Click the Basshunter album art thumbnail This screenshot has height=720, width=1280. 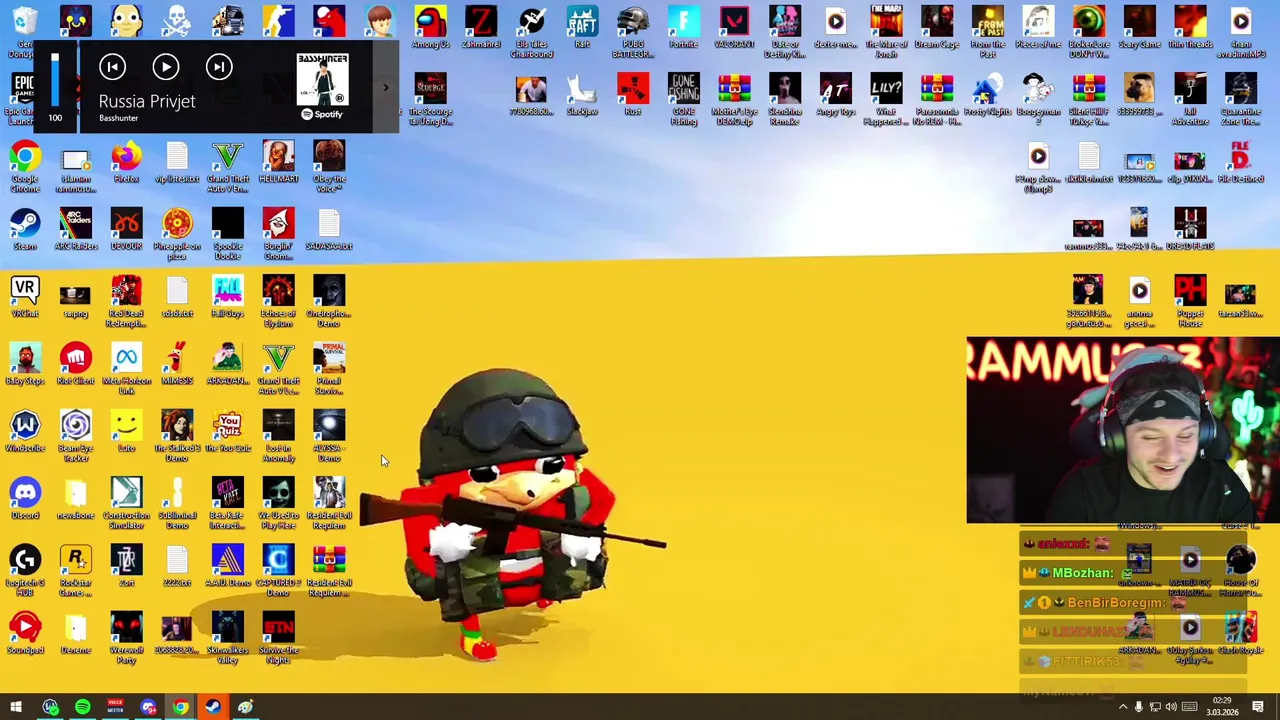322,80
